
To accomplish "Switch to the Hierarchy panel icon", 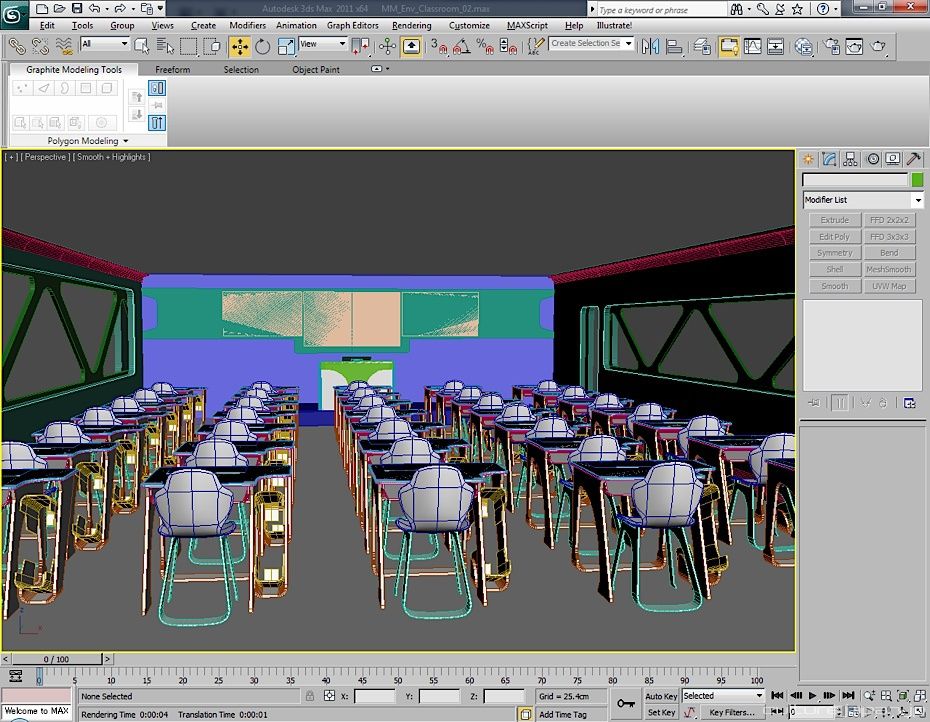I will coord(850,160).
